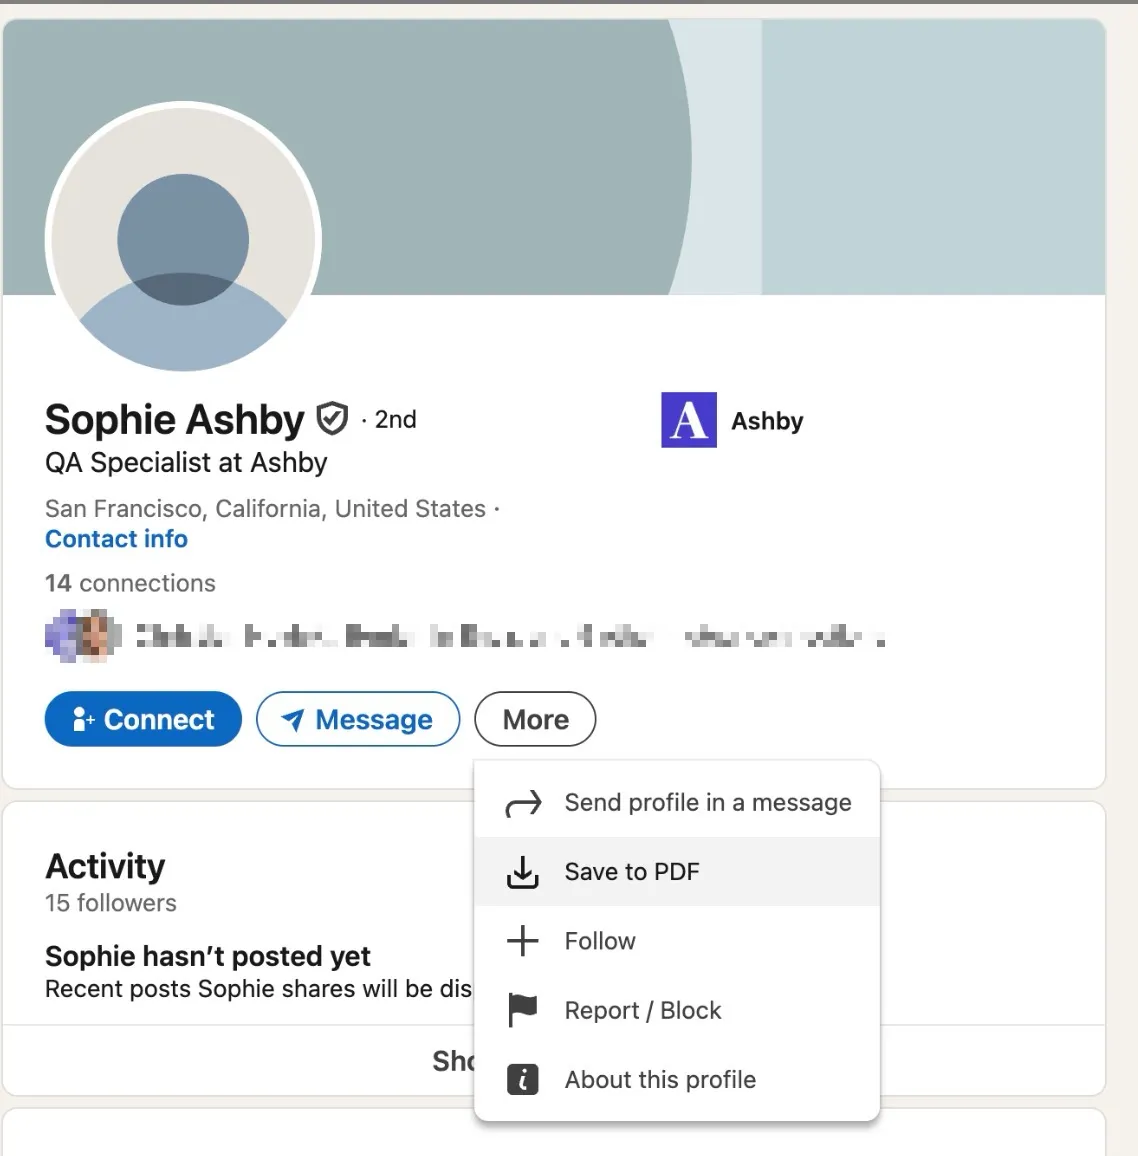Image resolution: width=1138 pixels, height=1156 pixels.
Task: View the 14 connections list
Action: (130, 583)
